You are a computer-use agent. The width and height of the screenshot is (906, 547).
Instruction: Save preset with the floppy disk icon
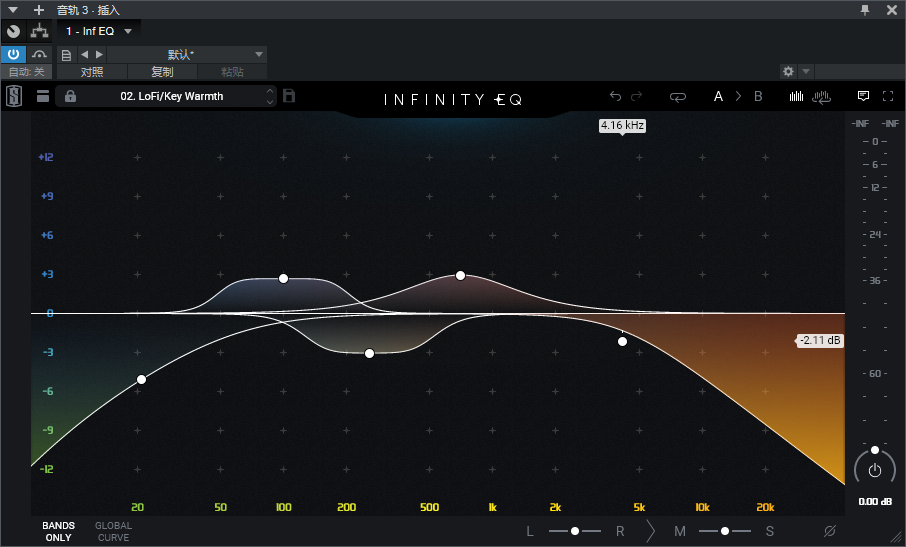pos(289,96)
